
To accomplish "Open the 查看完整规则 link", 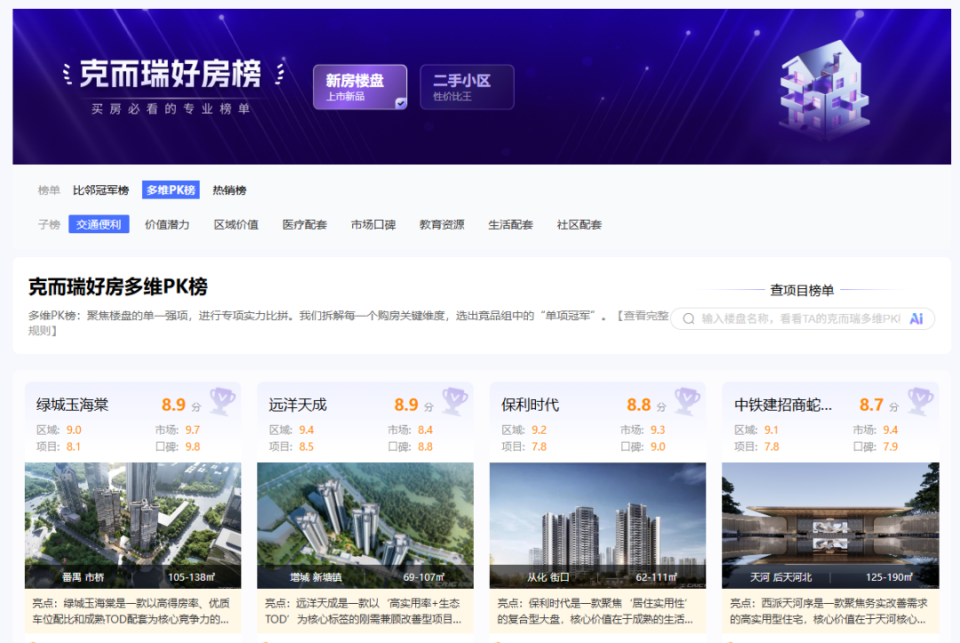I will (643, 316).
